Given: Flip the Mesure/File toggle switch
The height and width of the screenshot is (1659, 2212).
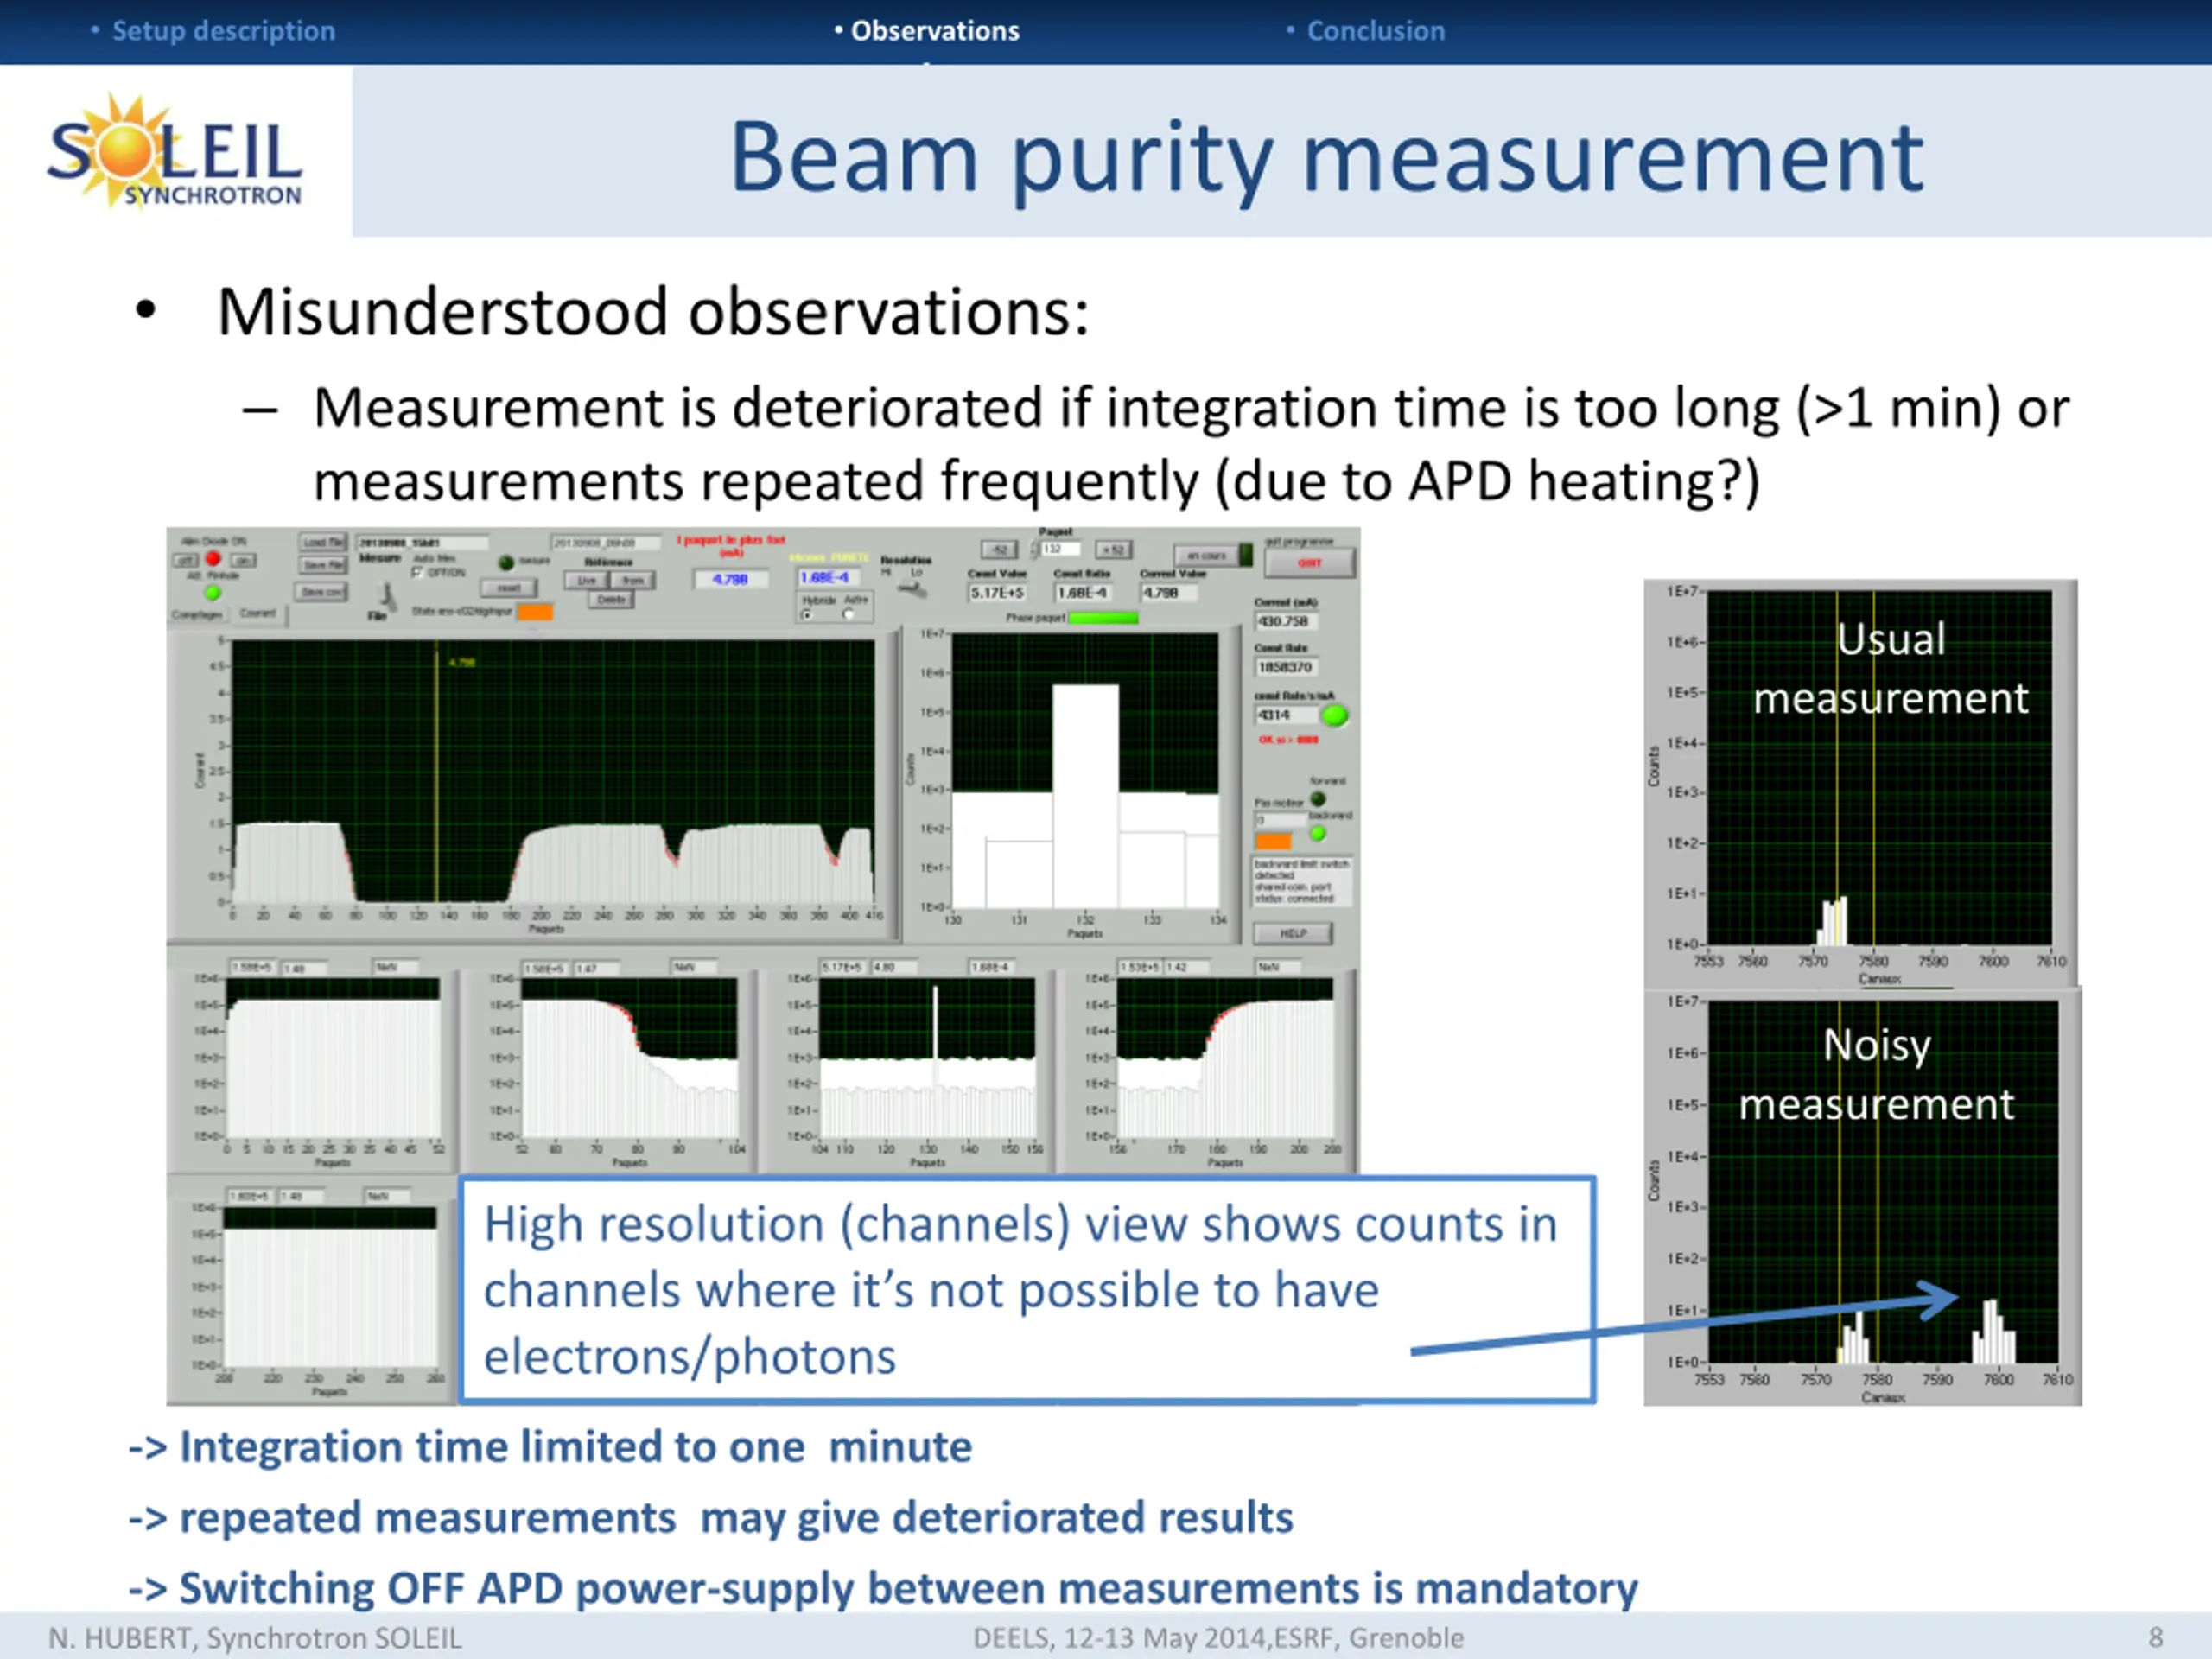Looking at the screenshot, I should click(x=387, y=598).
